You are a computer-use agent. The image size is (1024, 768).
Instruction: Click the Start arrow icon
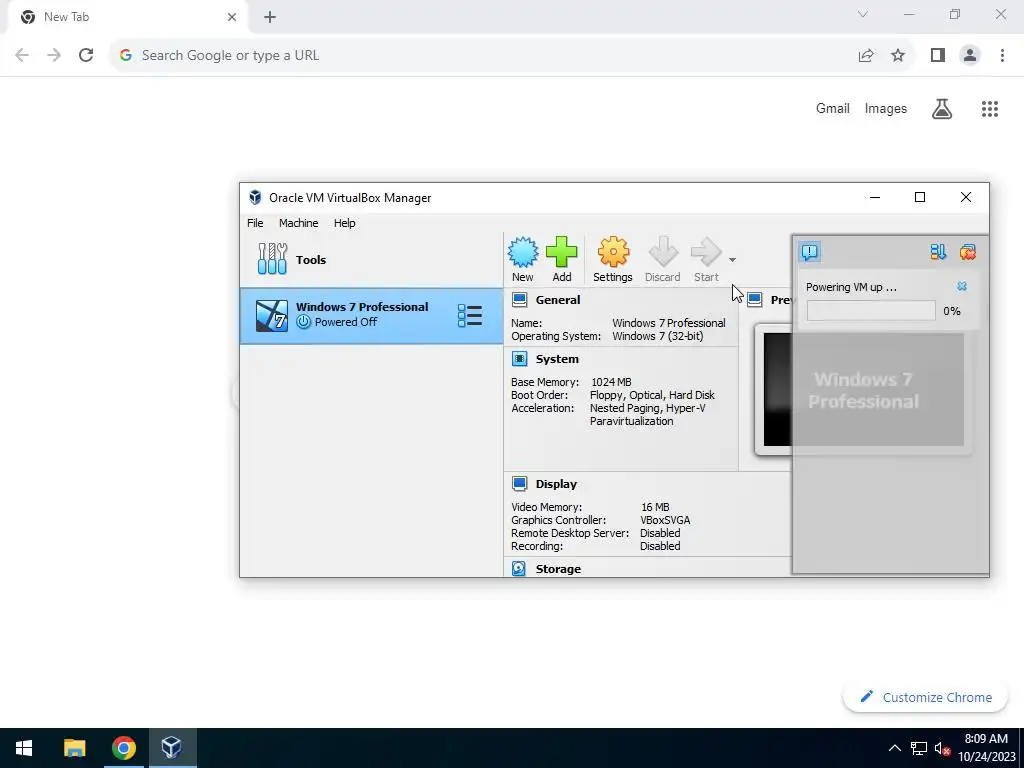point(706,259)
